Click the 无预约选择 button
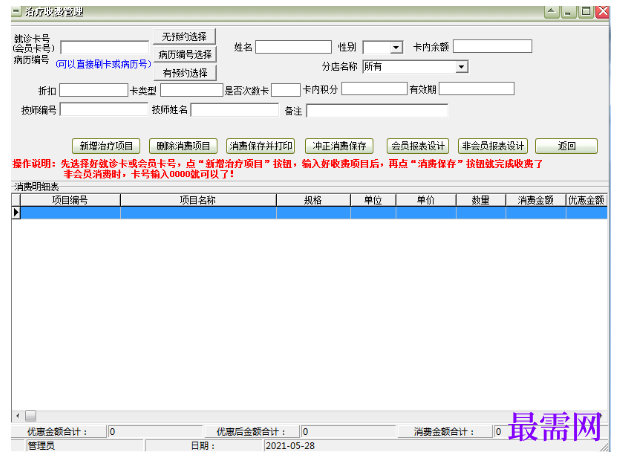 (x=185, y=37)
